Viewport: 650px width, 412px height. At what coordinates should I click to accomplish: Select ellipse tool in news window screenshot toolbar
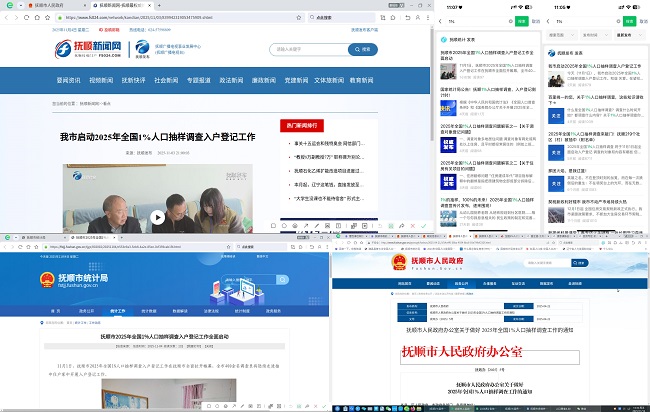tap(284, 225)
